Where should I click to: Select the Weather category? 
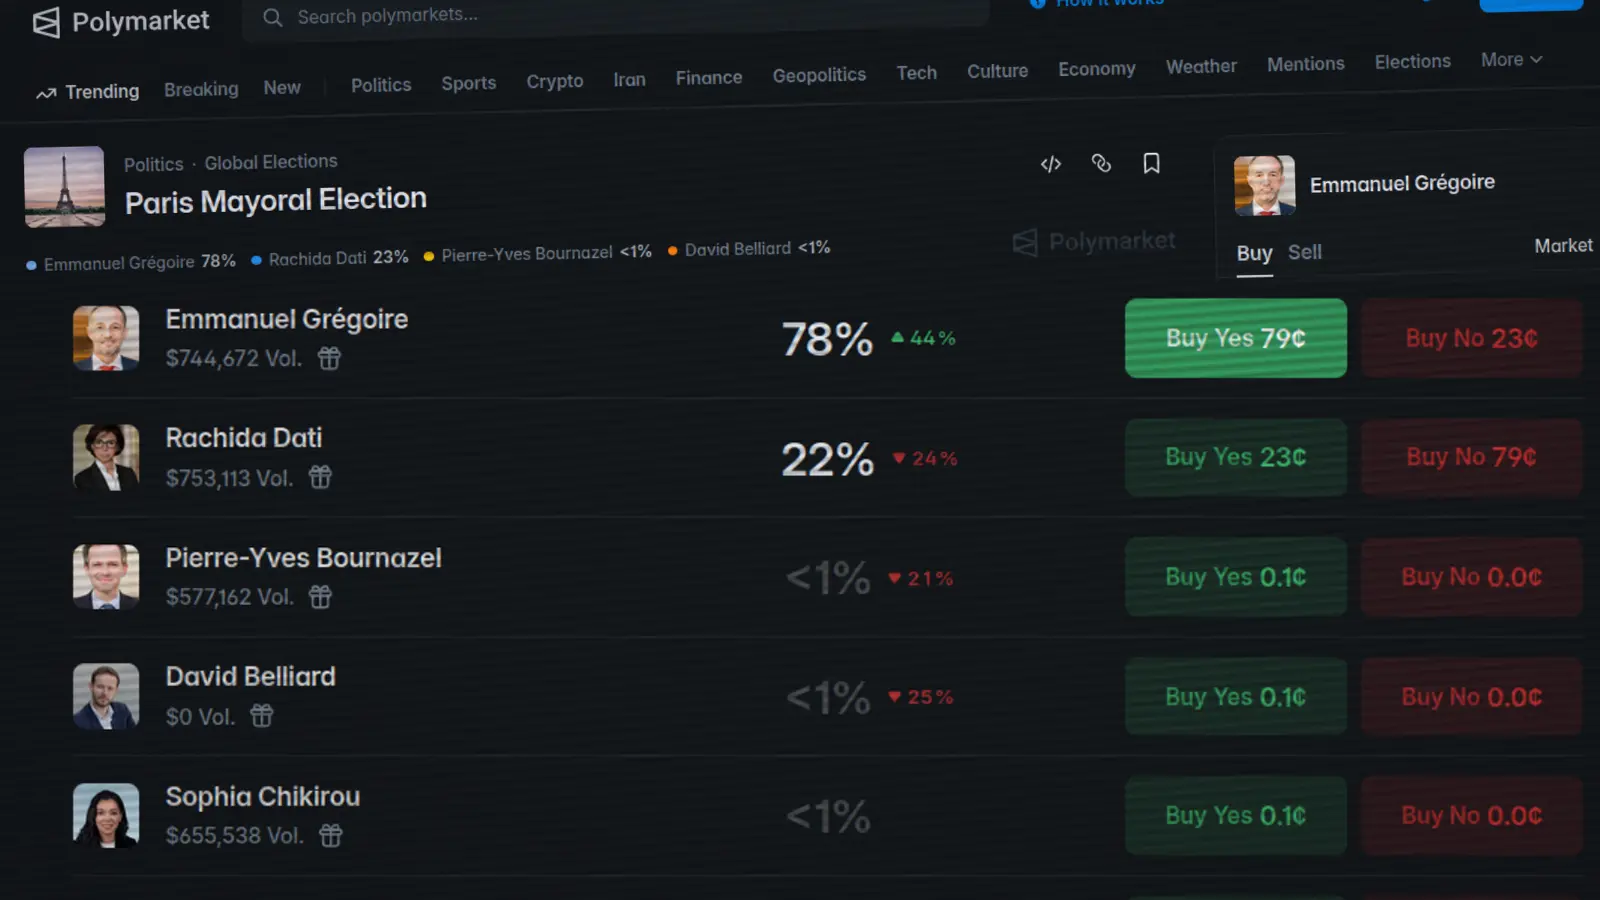[1201, 66]
